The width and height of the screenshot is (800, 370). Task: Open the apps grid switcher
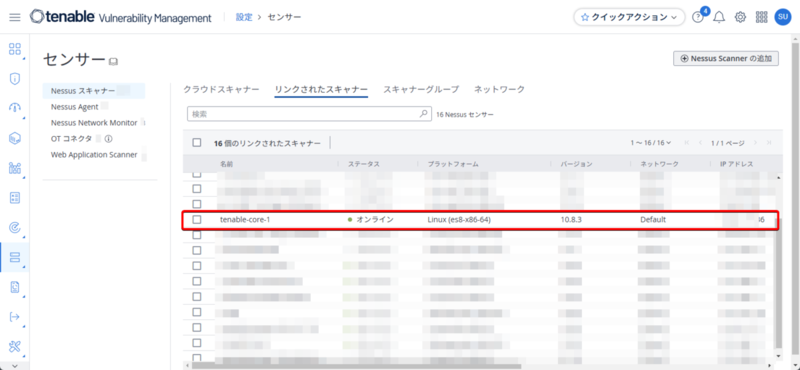click(x=761, y=17)
